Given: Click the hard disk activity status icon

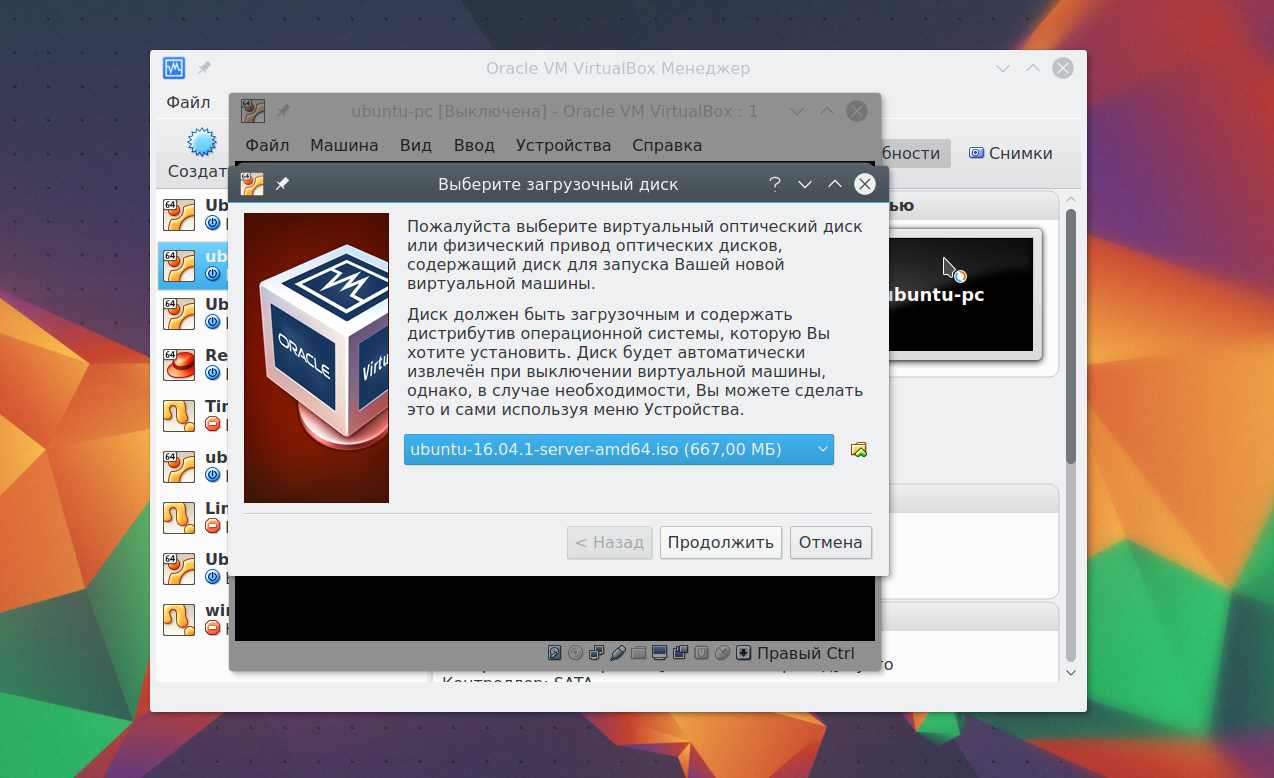Looking at the screenshot, I should coord(555,652).
